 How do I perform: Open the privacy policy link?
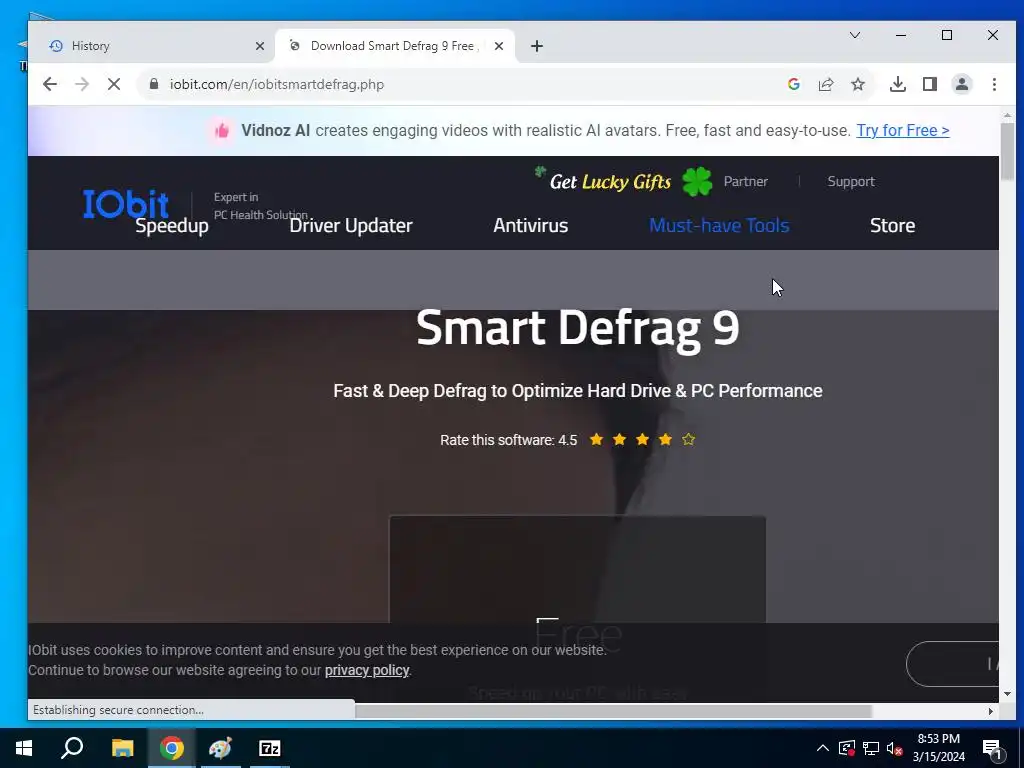367,670
